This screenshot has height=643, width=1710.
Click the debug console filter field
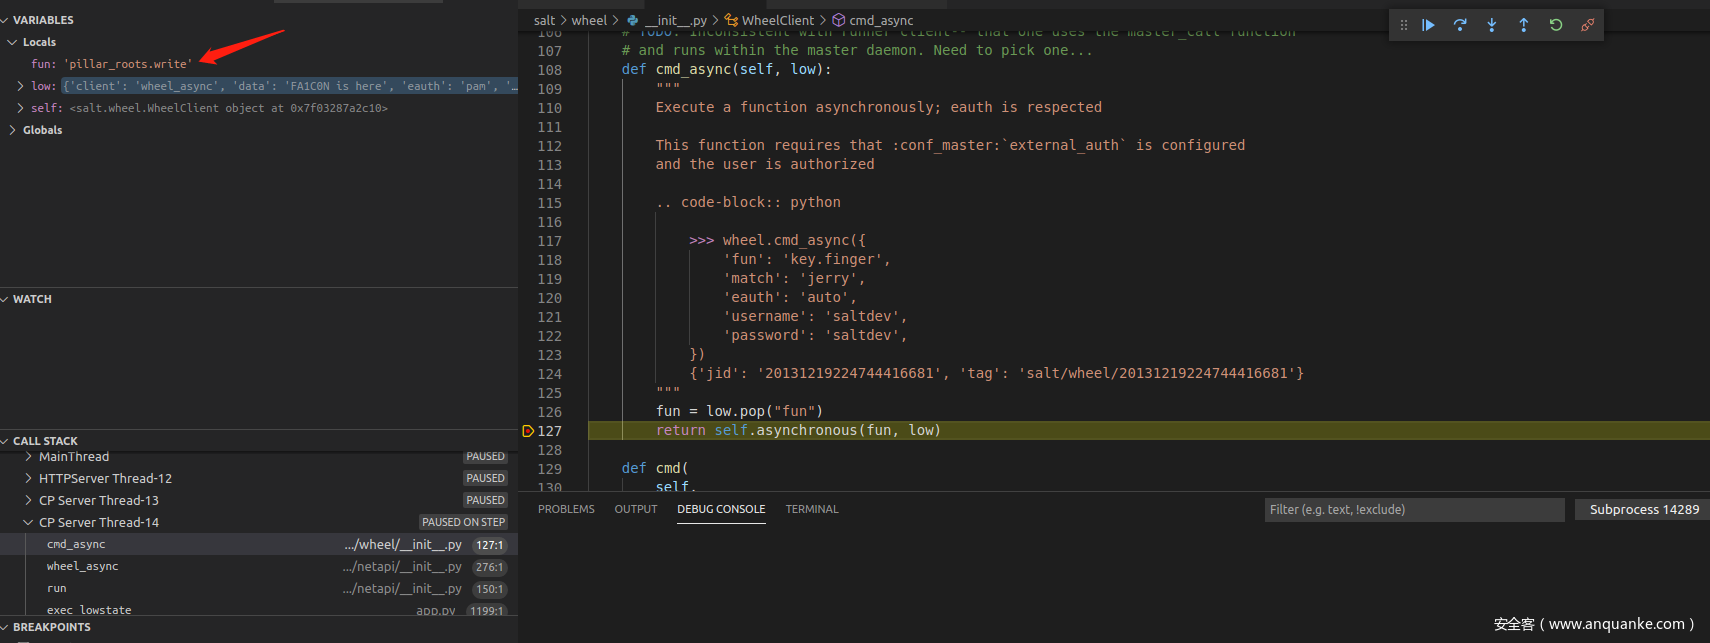[1413, 510]
